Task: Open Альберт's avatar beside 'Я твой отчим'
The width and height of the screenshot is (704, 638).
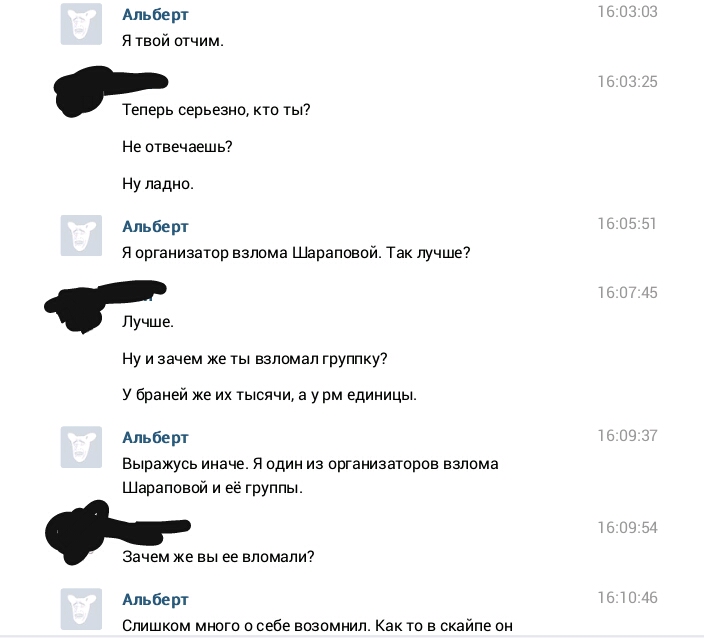Action: [81, 24]
